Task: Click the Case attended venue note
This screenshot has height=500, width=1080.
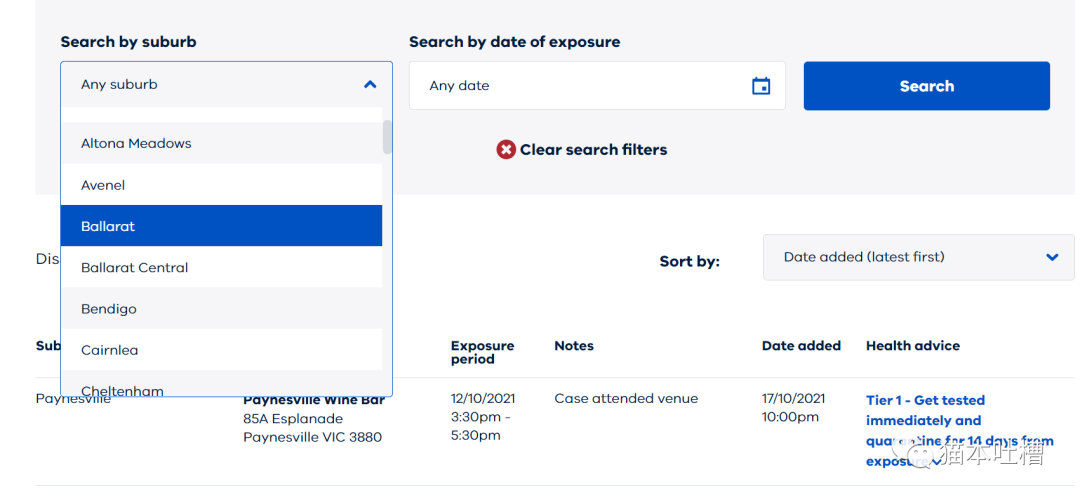Action: click(x=626, y=398)
